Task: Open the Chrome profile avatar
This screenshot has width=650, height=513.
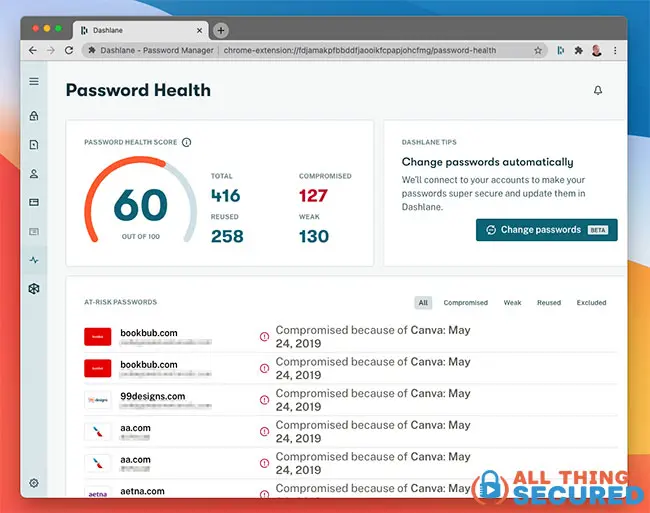Action: 597,51
